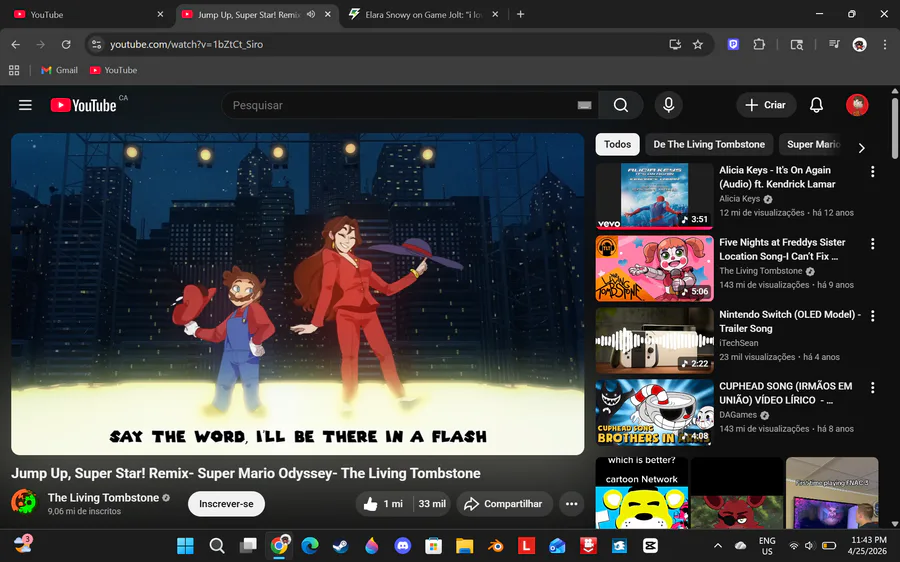Image resolution: width=900 pixels, height=562 pixels.
Task: Open CUPHEAD SONG video title link
Action: click(x=785, y=393)
